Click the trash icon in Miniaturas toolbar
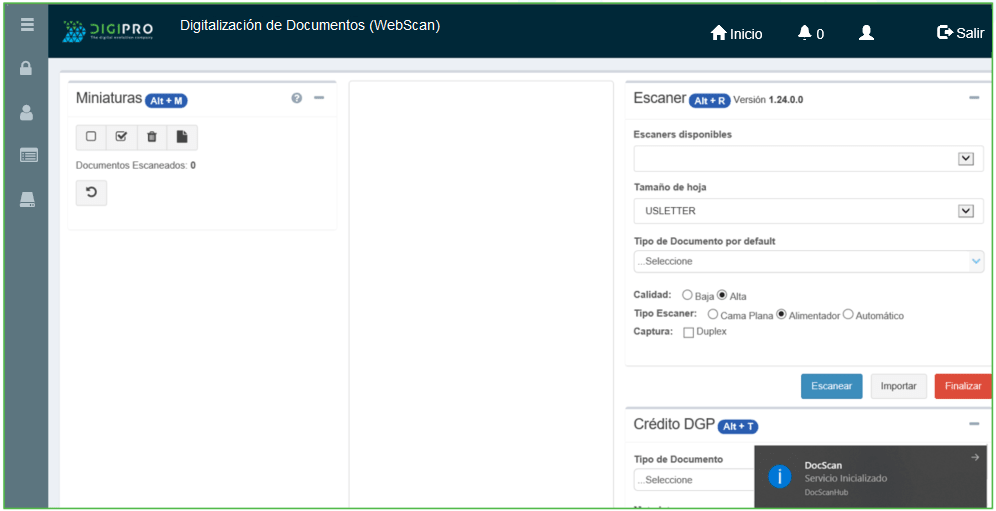The image size is (996, 511). (152, 137)
